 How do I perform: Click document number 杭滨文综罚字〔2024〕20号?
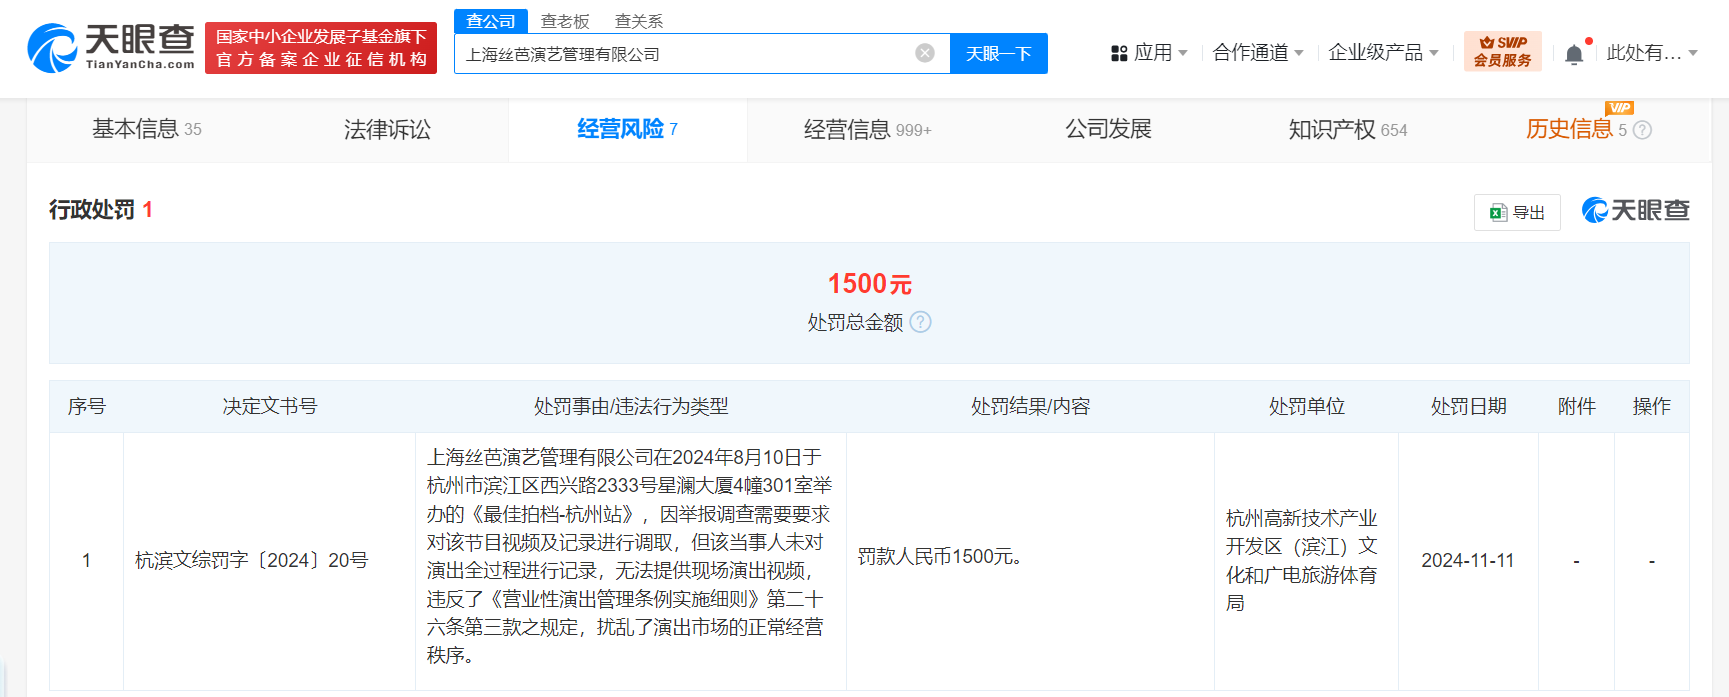252,560
